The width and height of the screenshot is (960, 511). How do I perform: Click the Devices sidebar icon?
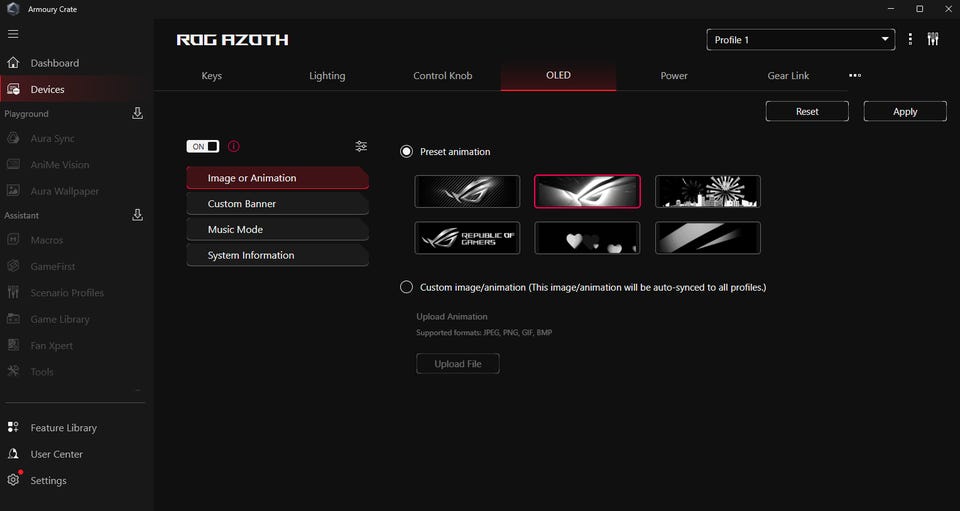pos(13,89)
